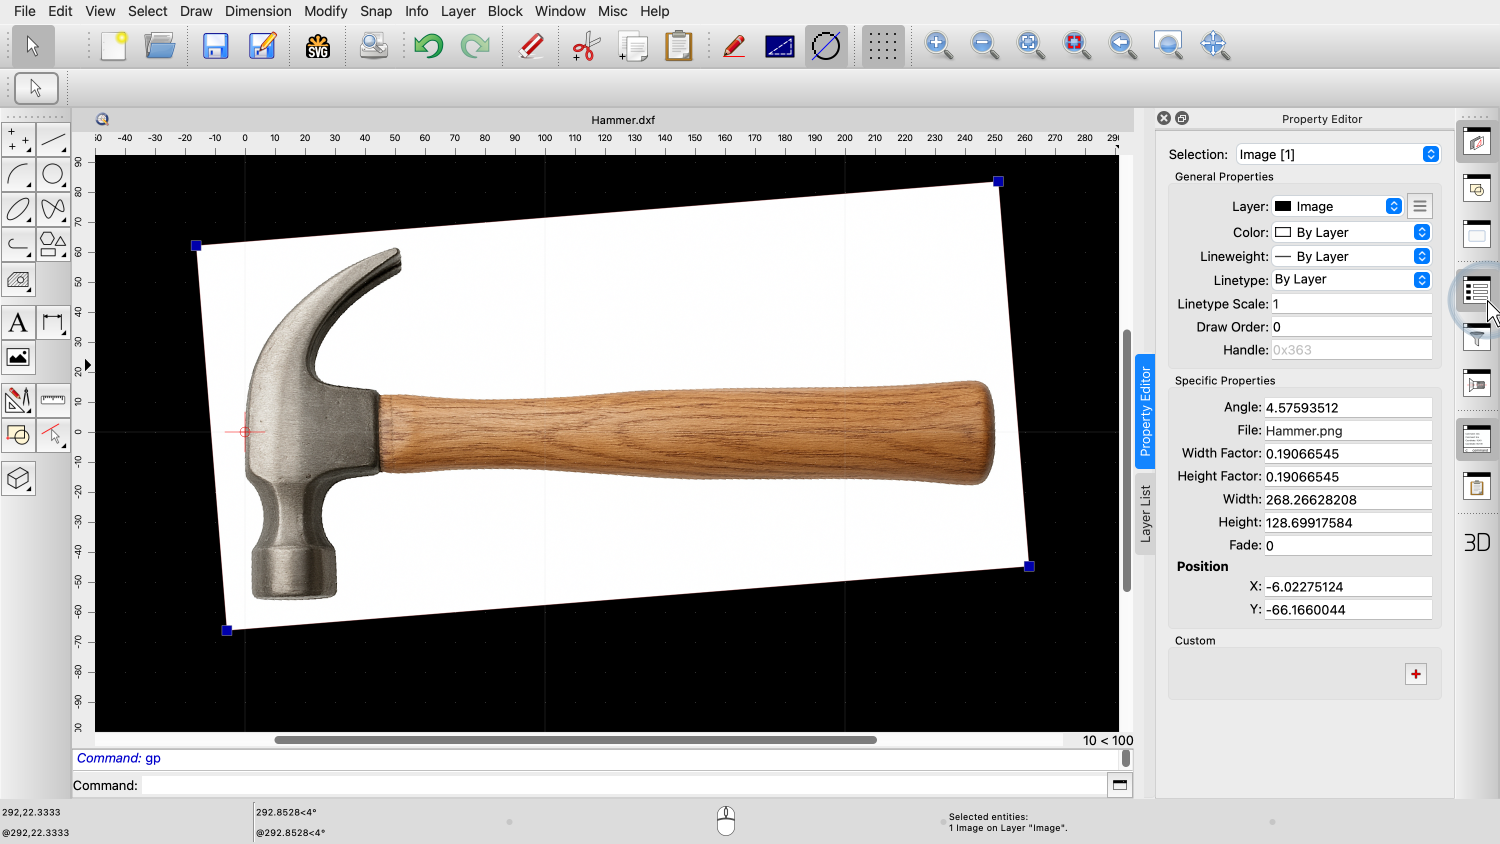Open the Color By Layer picker

tap(1351, 232)
